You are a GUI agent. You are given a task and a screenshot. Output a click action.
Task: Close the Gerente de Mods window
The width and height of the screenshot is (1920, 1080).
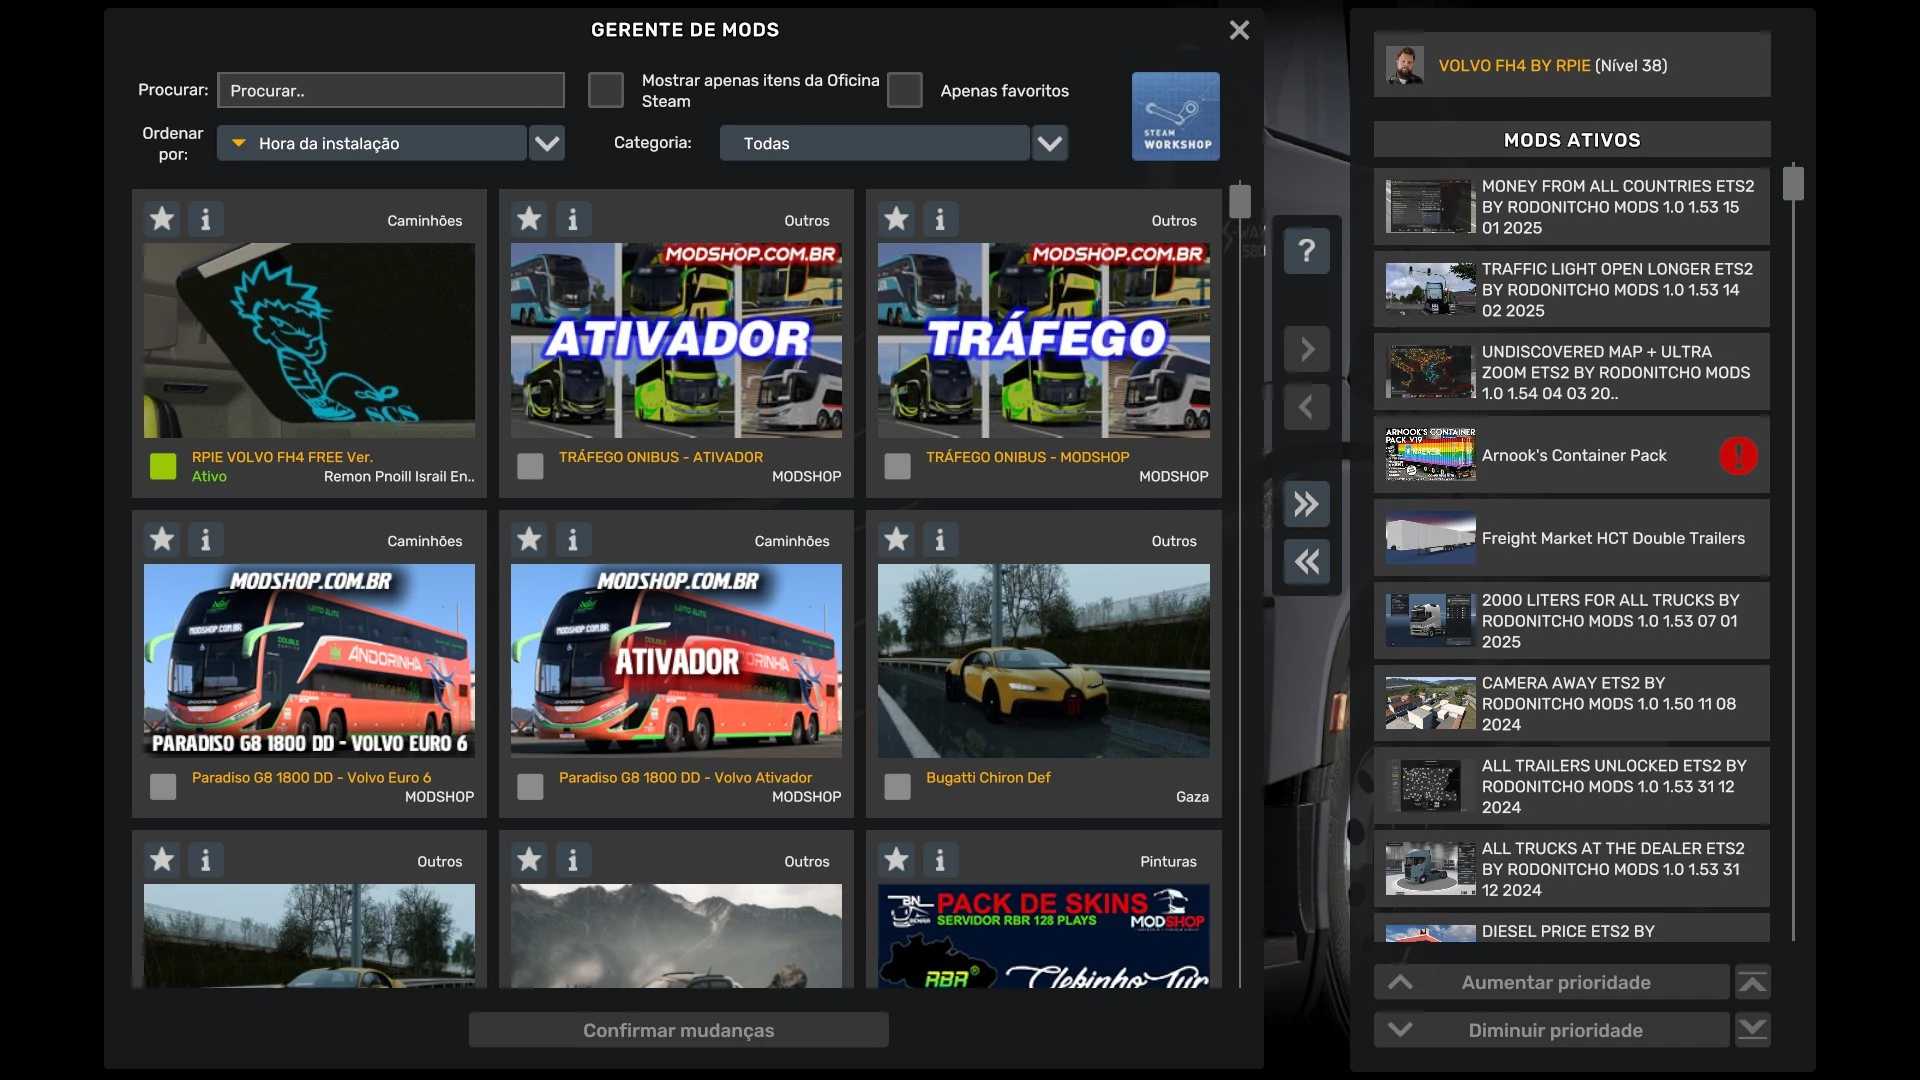tap(1239, 30)
